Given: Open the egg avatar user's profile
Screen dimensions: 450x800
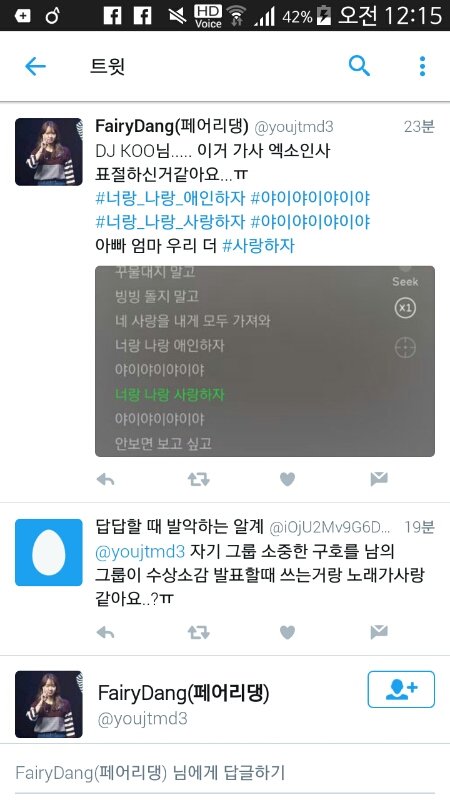Looking at the screenshot, I should tap(48, 552).
